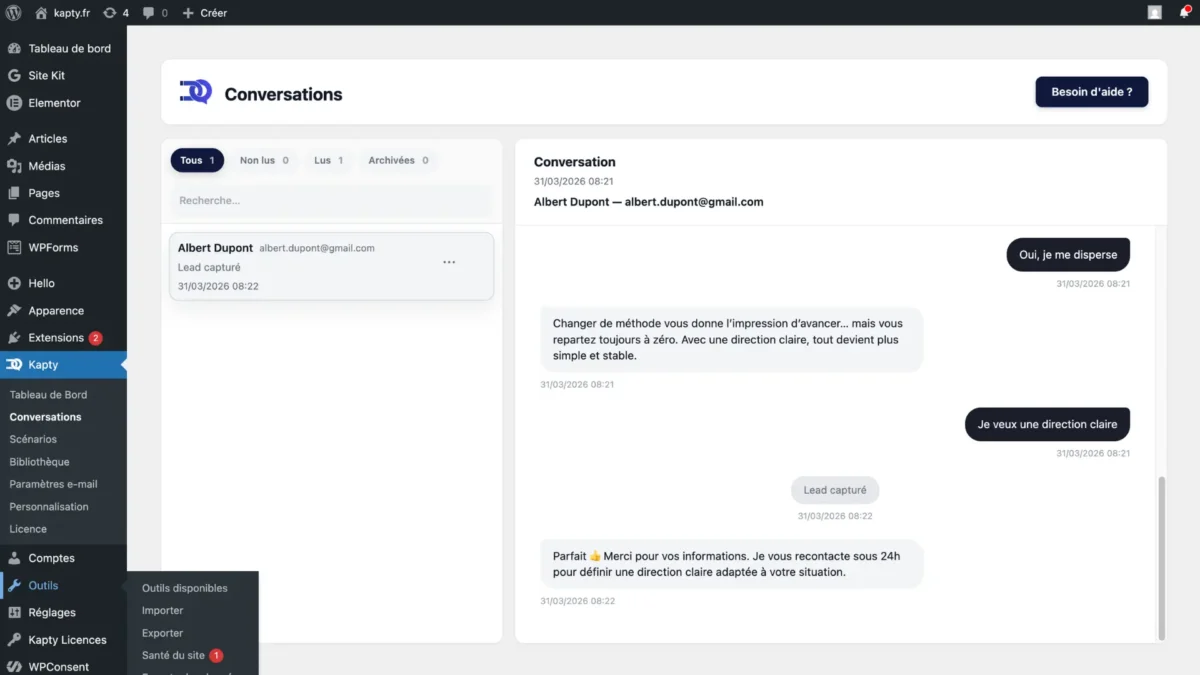Expand the conversation options ellipsis menu
Screen dimensions: 1200x675
[449, 261]
